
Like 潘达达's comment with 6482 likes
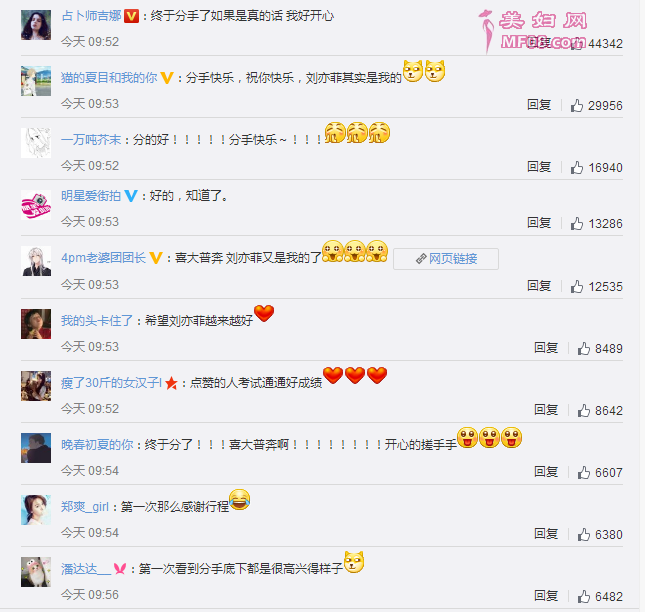[x=583, y=596]
